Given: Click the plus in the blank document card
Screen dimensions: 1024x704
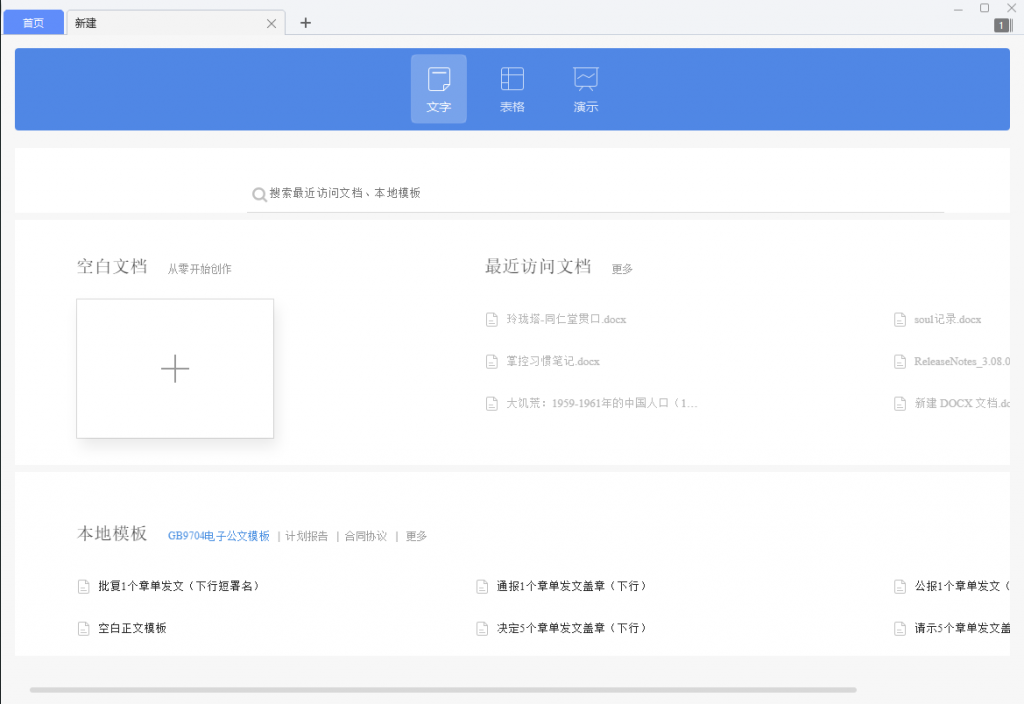Looking at the screenshot, I should 175,368.
